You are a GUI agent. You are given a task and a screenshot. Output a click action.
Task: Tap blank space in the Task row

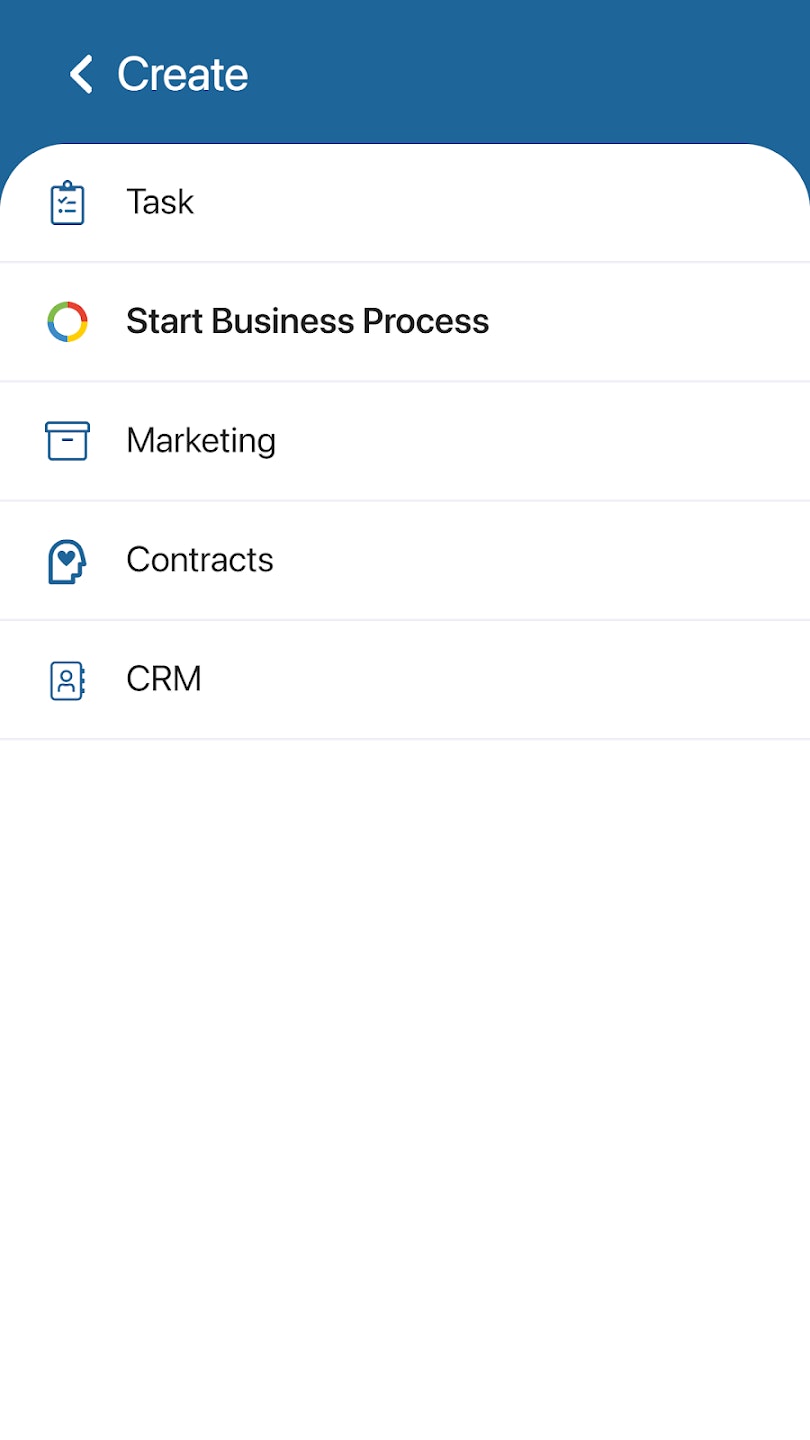click(x=550, y=203)
